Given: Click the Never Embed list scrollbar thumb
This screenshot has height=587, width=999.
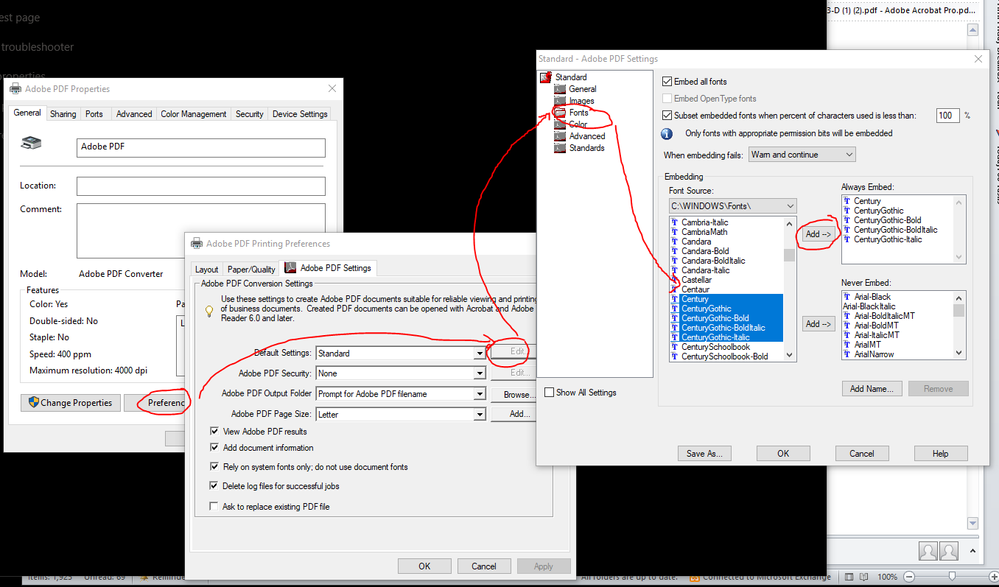Looking at the screenshot, I should 958,310.
